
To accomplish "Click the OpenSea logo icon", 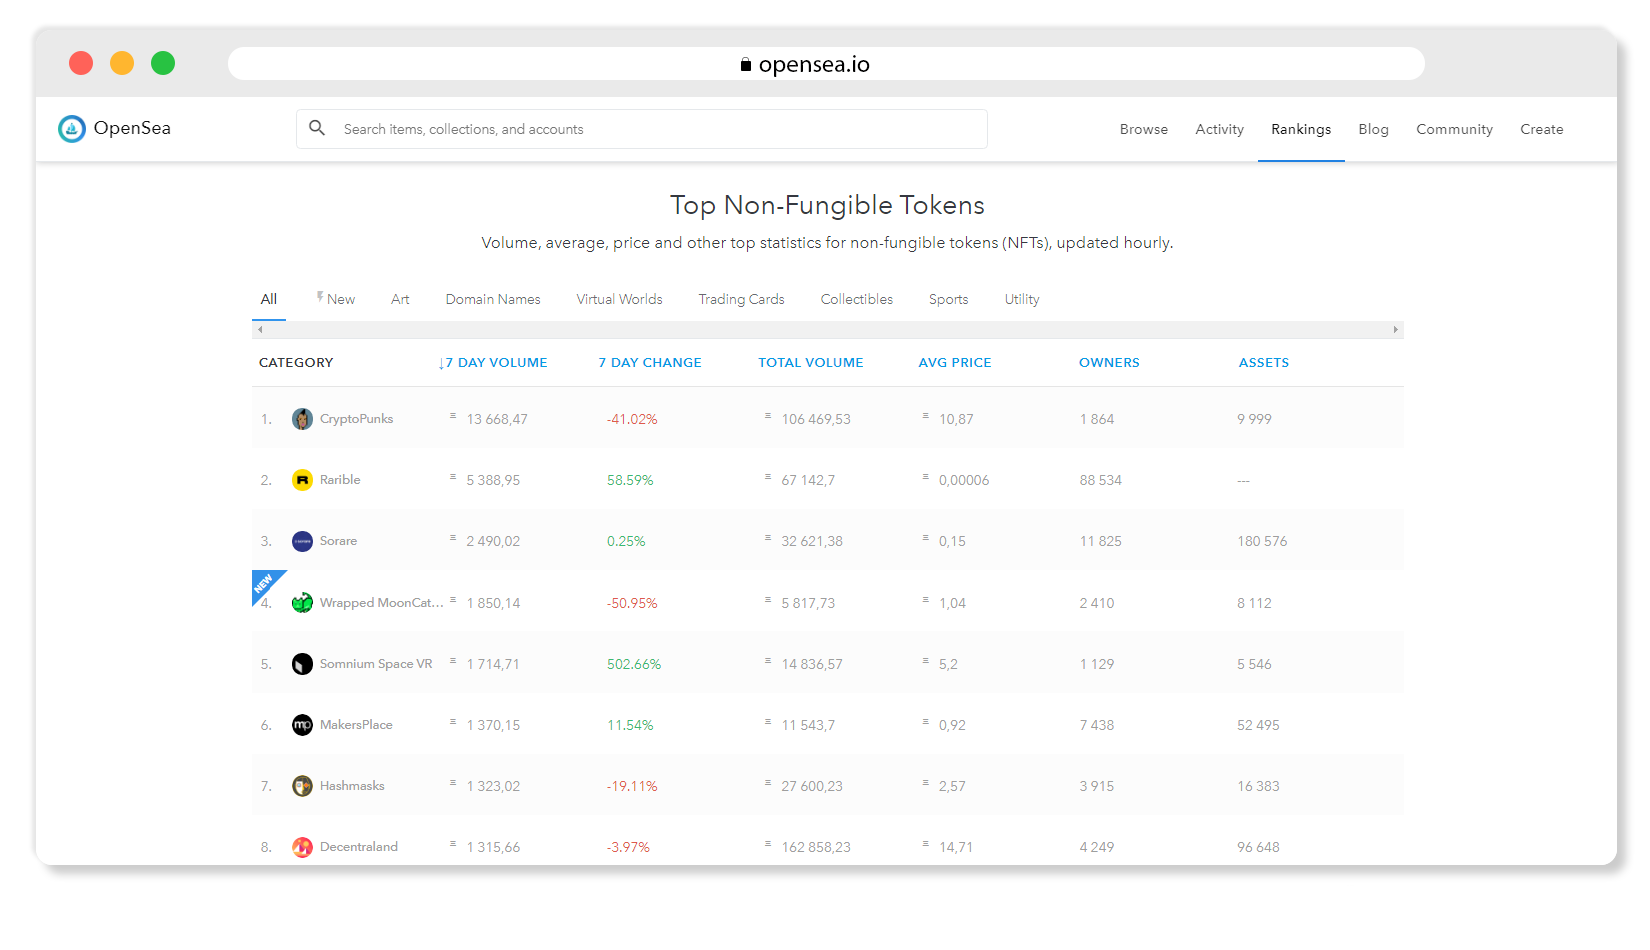I will pyautogui.click(x=72, y=129).
